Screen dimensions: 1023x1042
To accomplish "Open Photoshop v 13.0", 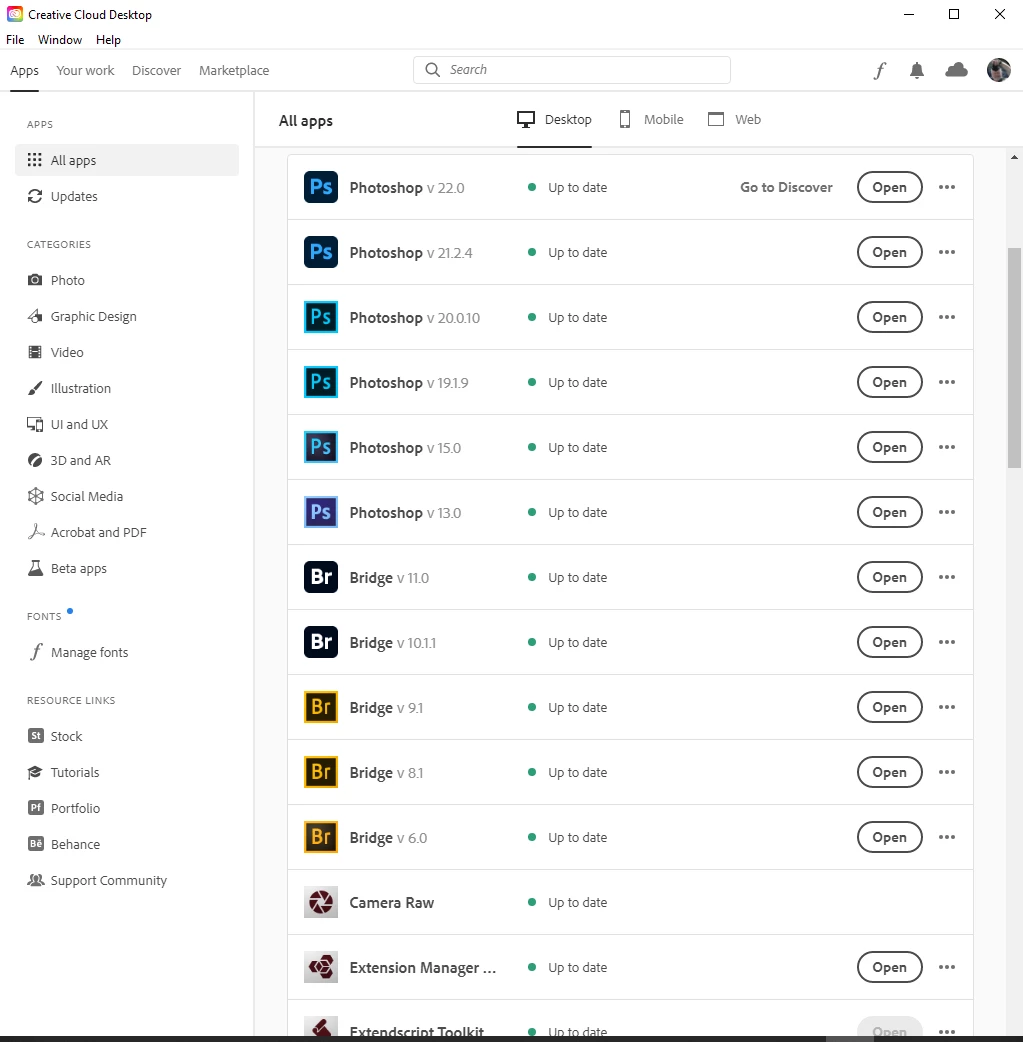I will click(x=889, y=512).
